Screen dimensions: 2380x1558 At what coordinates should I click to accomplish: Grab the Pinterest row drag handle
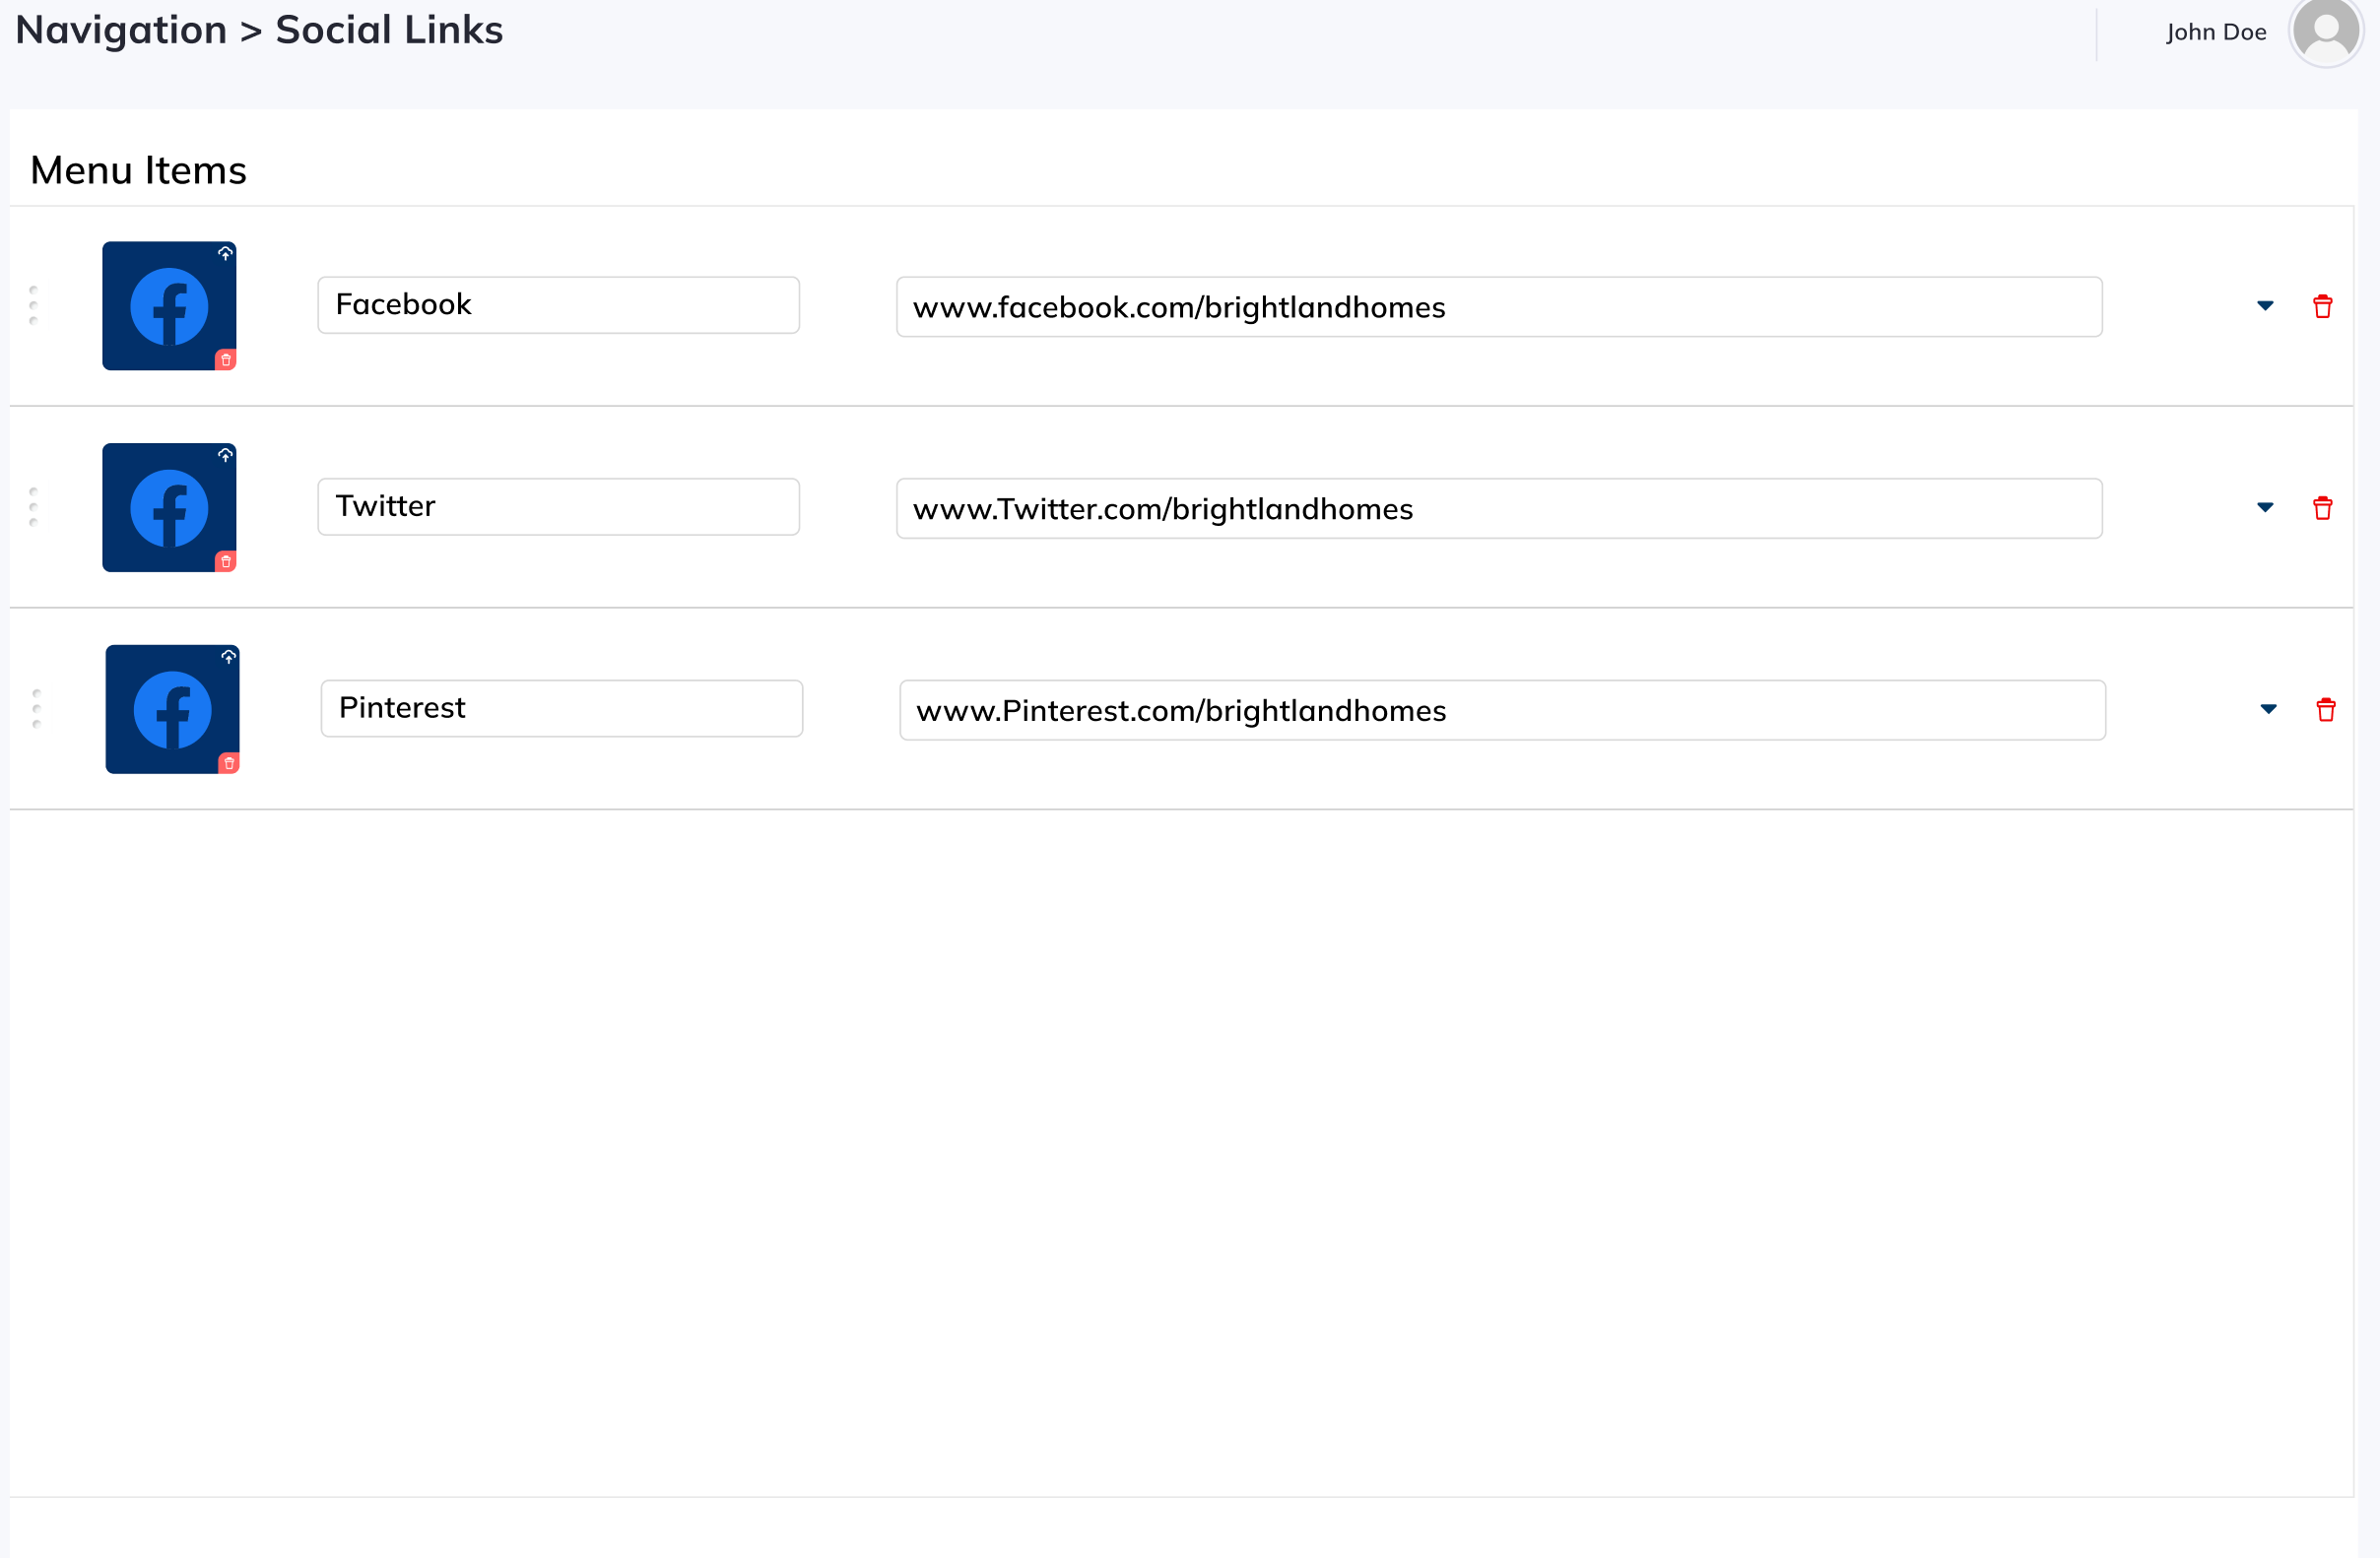(37, 709)
